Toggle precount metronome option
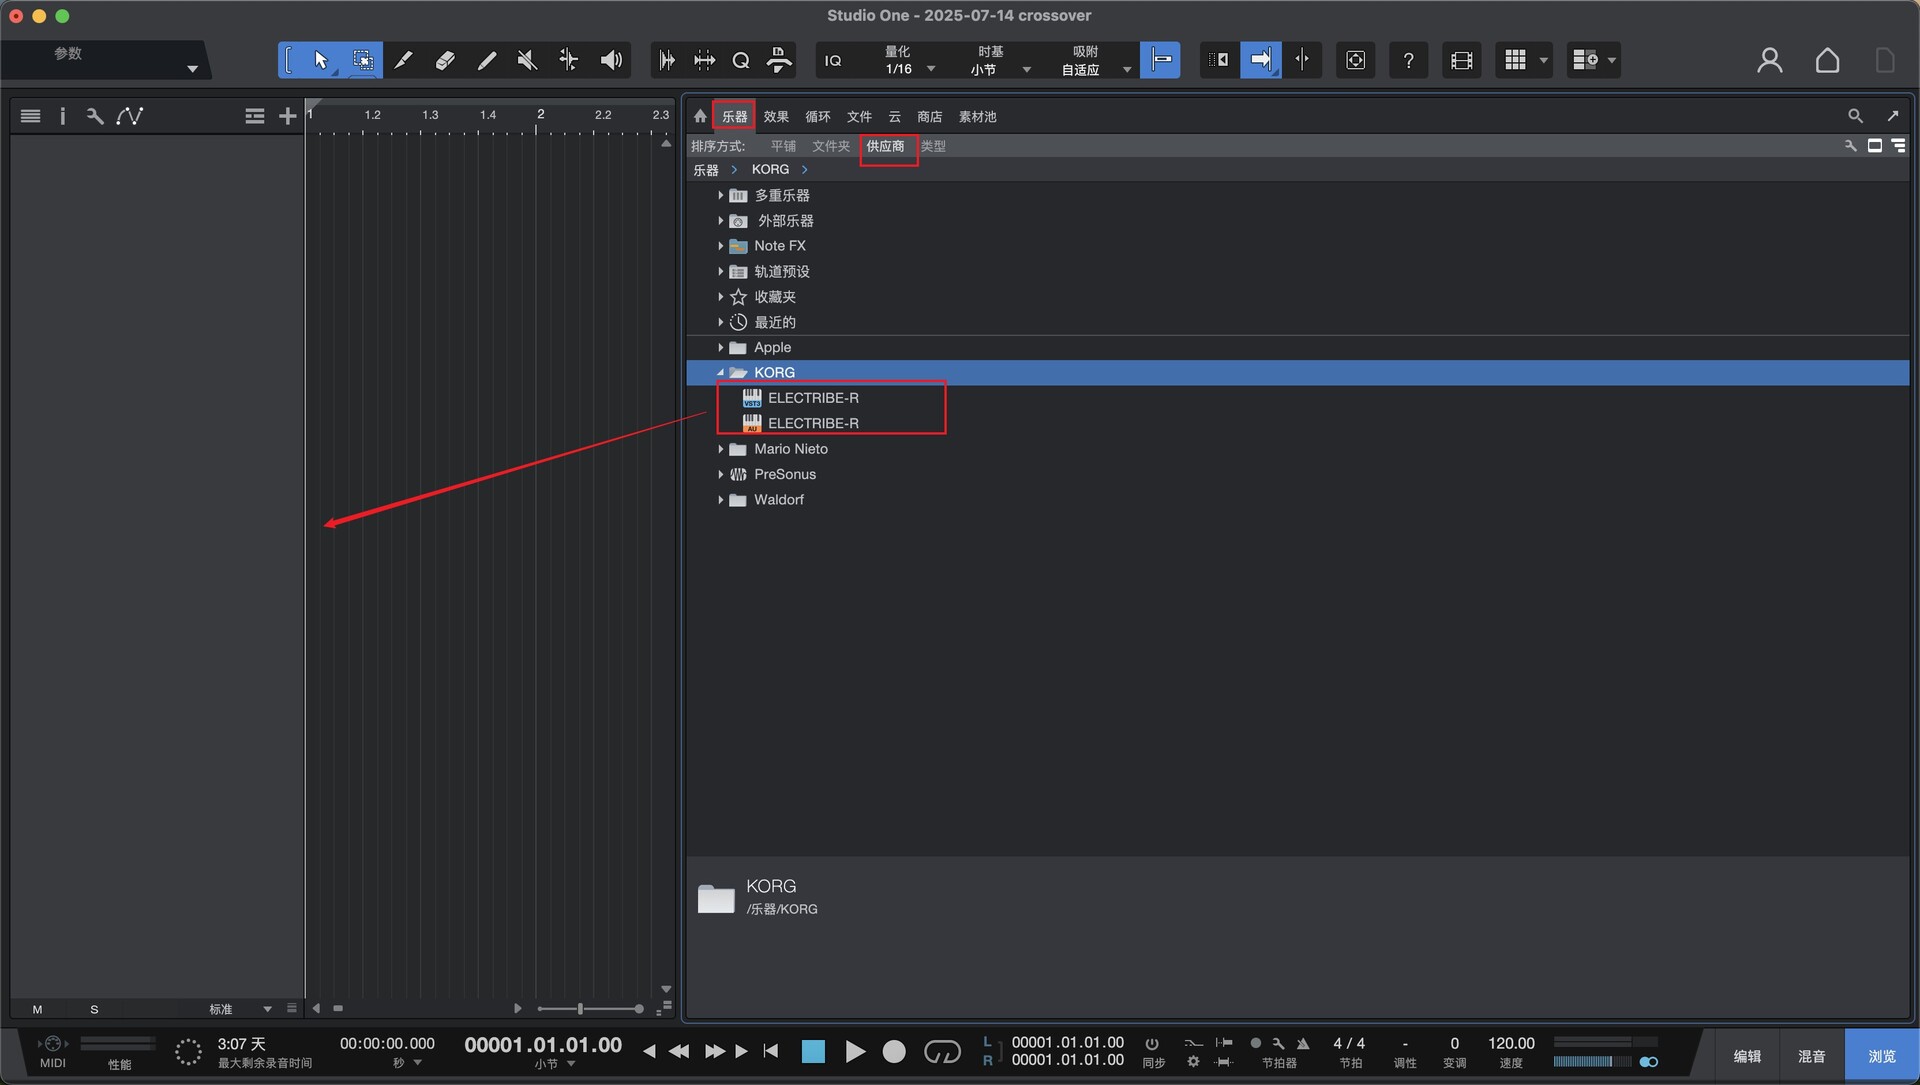Screen dimensions: 1920x1085 coord(1256,1043)
